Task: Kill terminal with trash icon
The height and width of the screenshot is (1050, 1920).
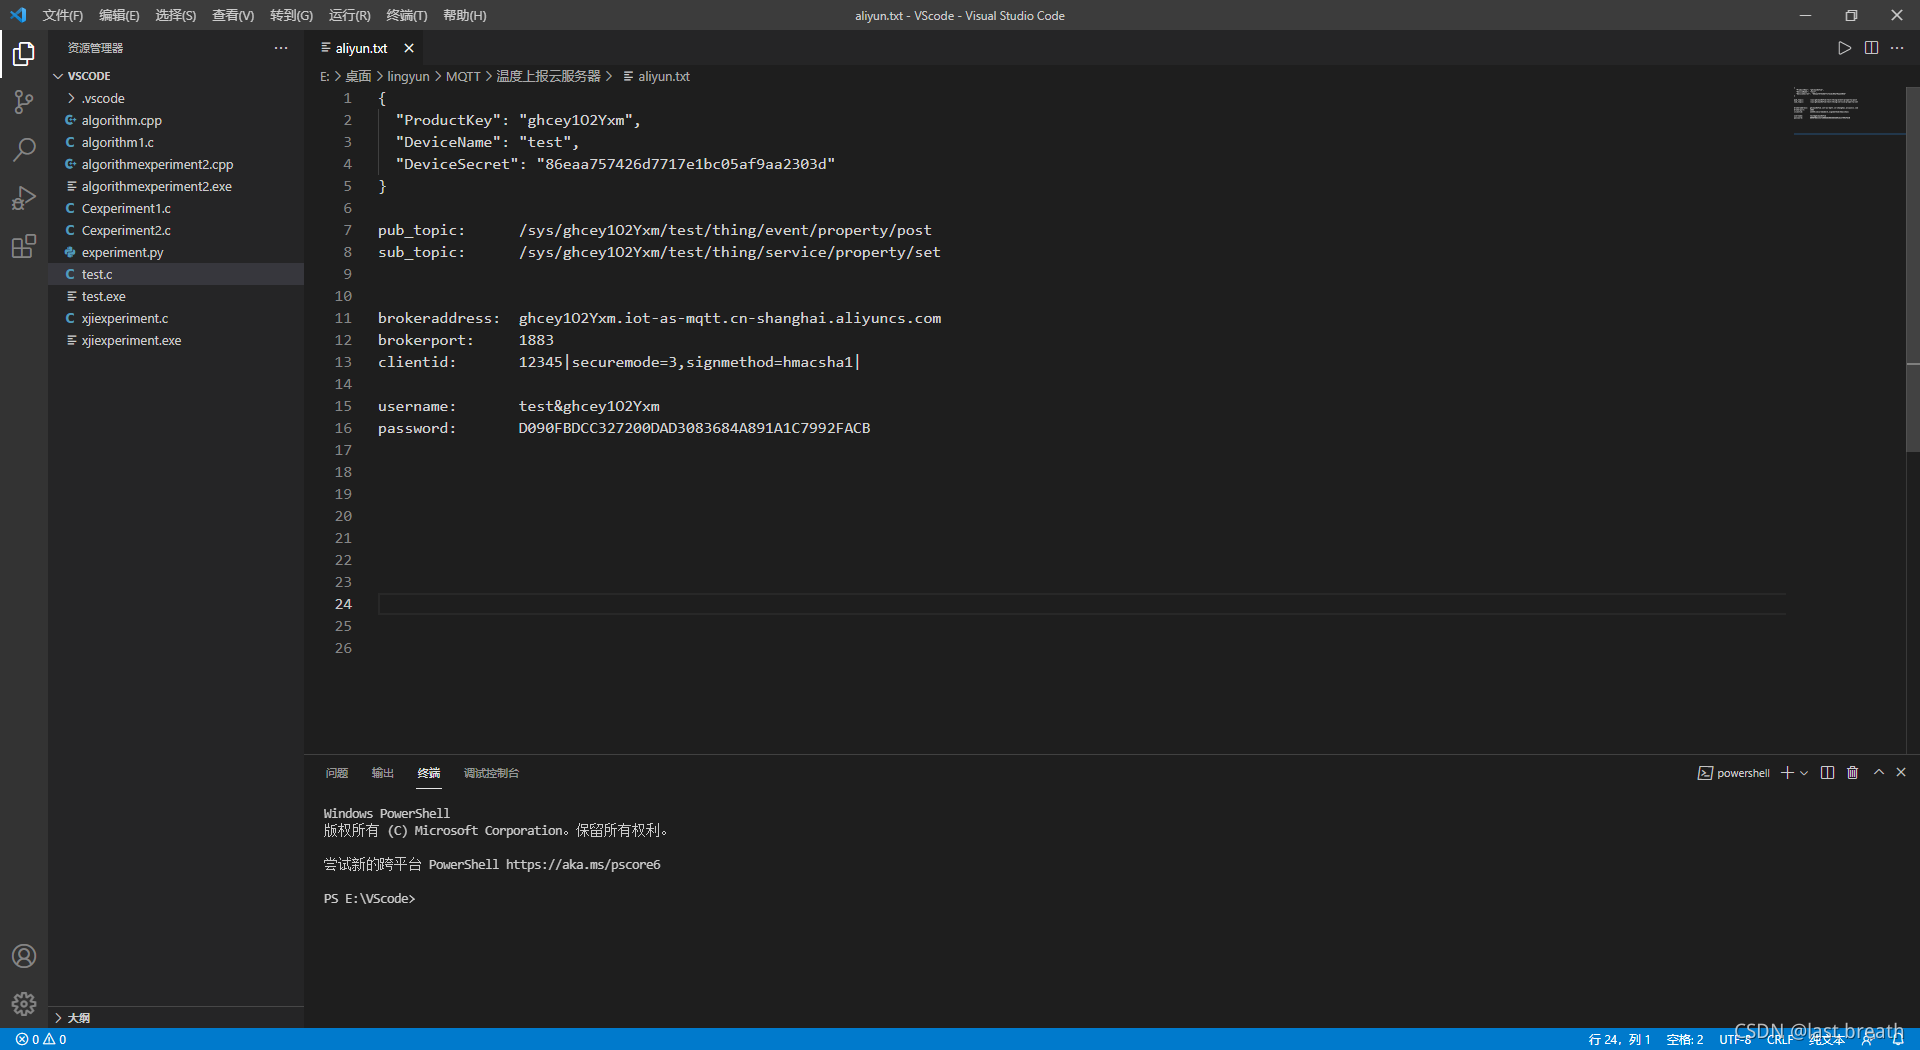Action: click(1852, 773)
